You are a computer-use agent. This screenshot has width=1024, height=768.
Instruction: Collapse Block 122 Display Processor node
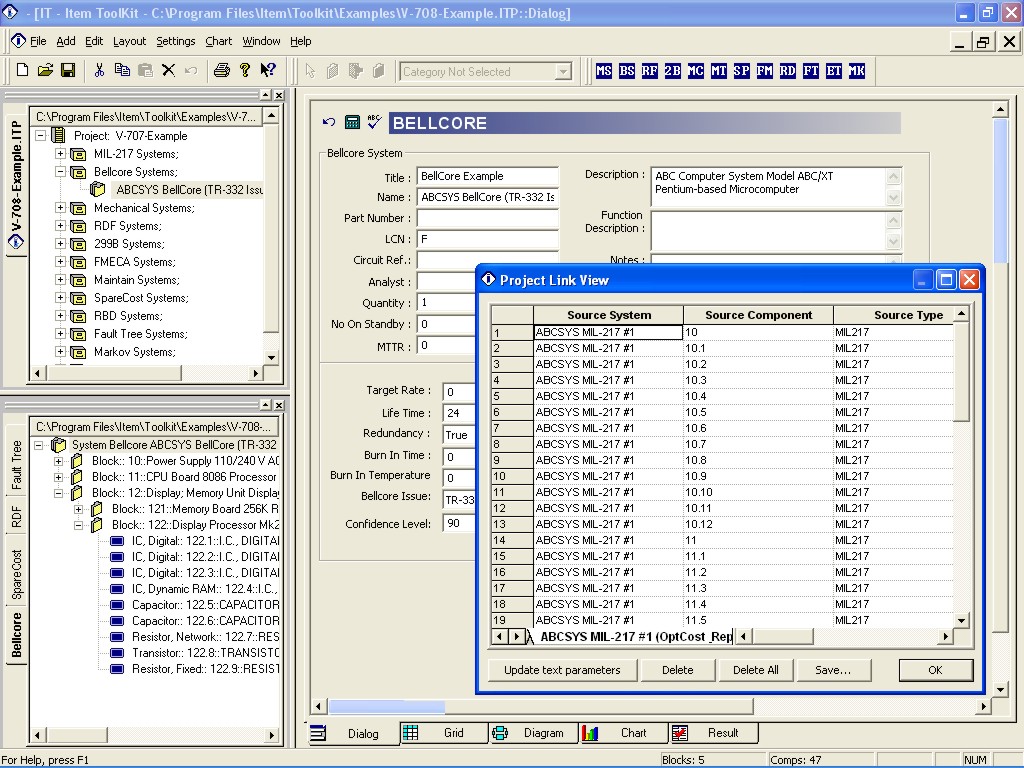78,525
